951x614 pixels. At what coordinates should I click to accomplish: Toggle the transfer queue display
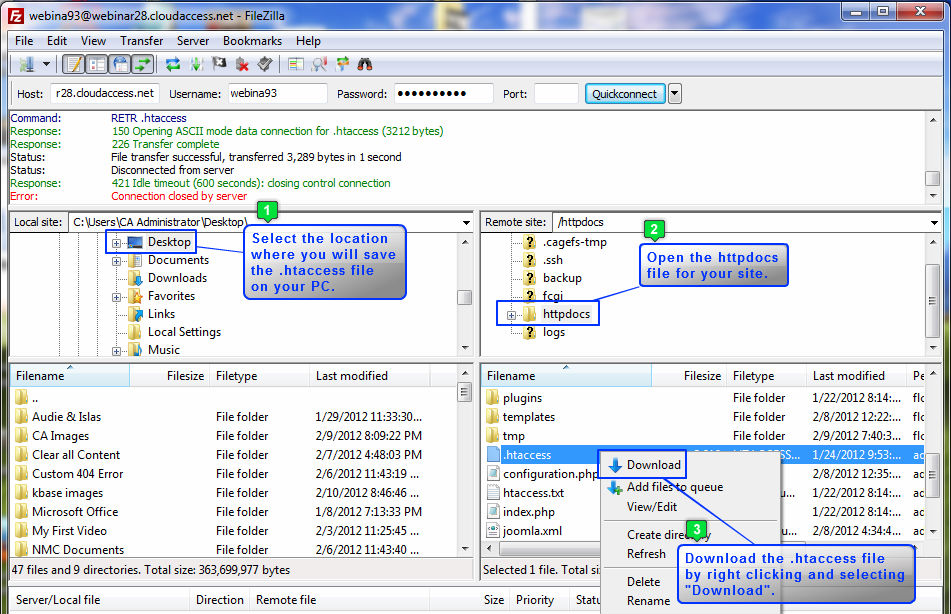point(143,64)
